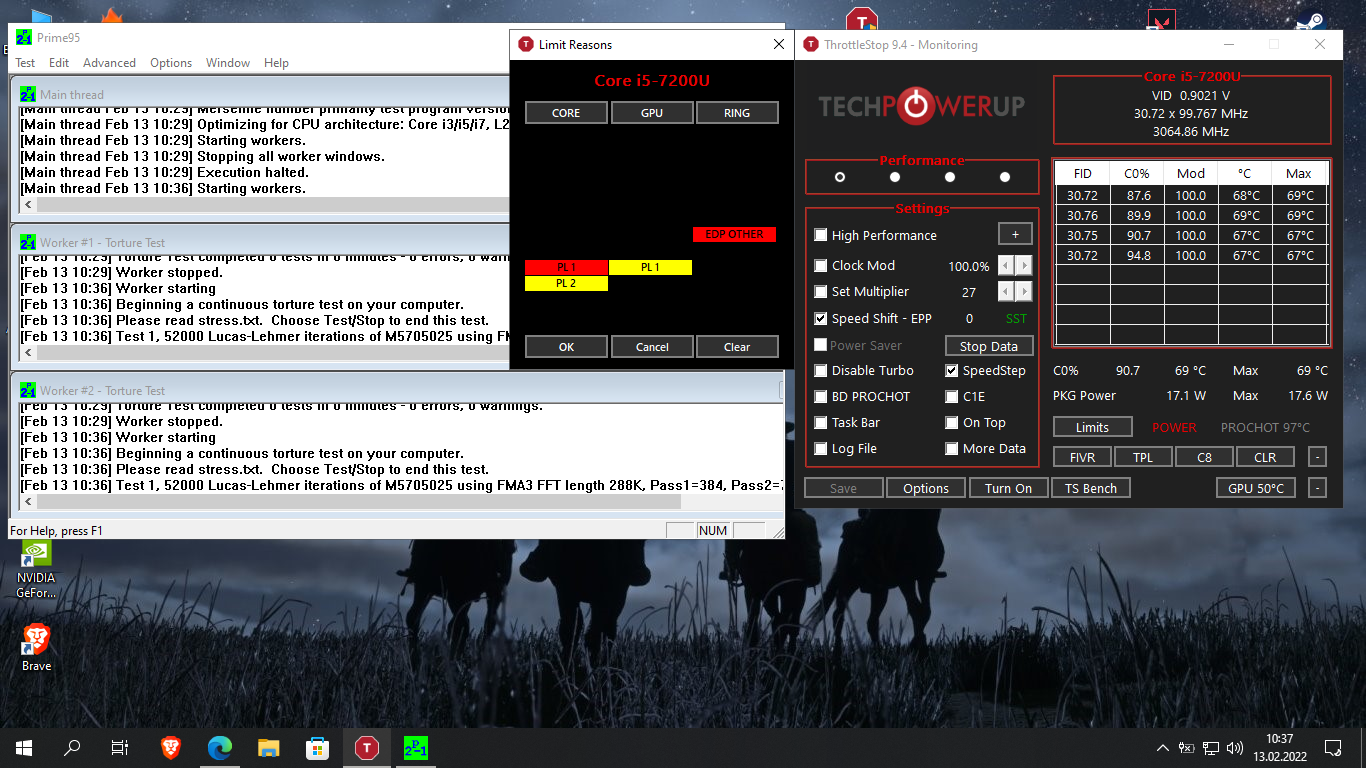Viewport: 1366px width, 768px height.
Task: Click the Worker #2 window icon
Action: click(x=28, y=391)
